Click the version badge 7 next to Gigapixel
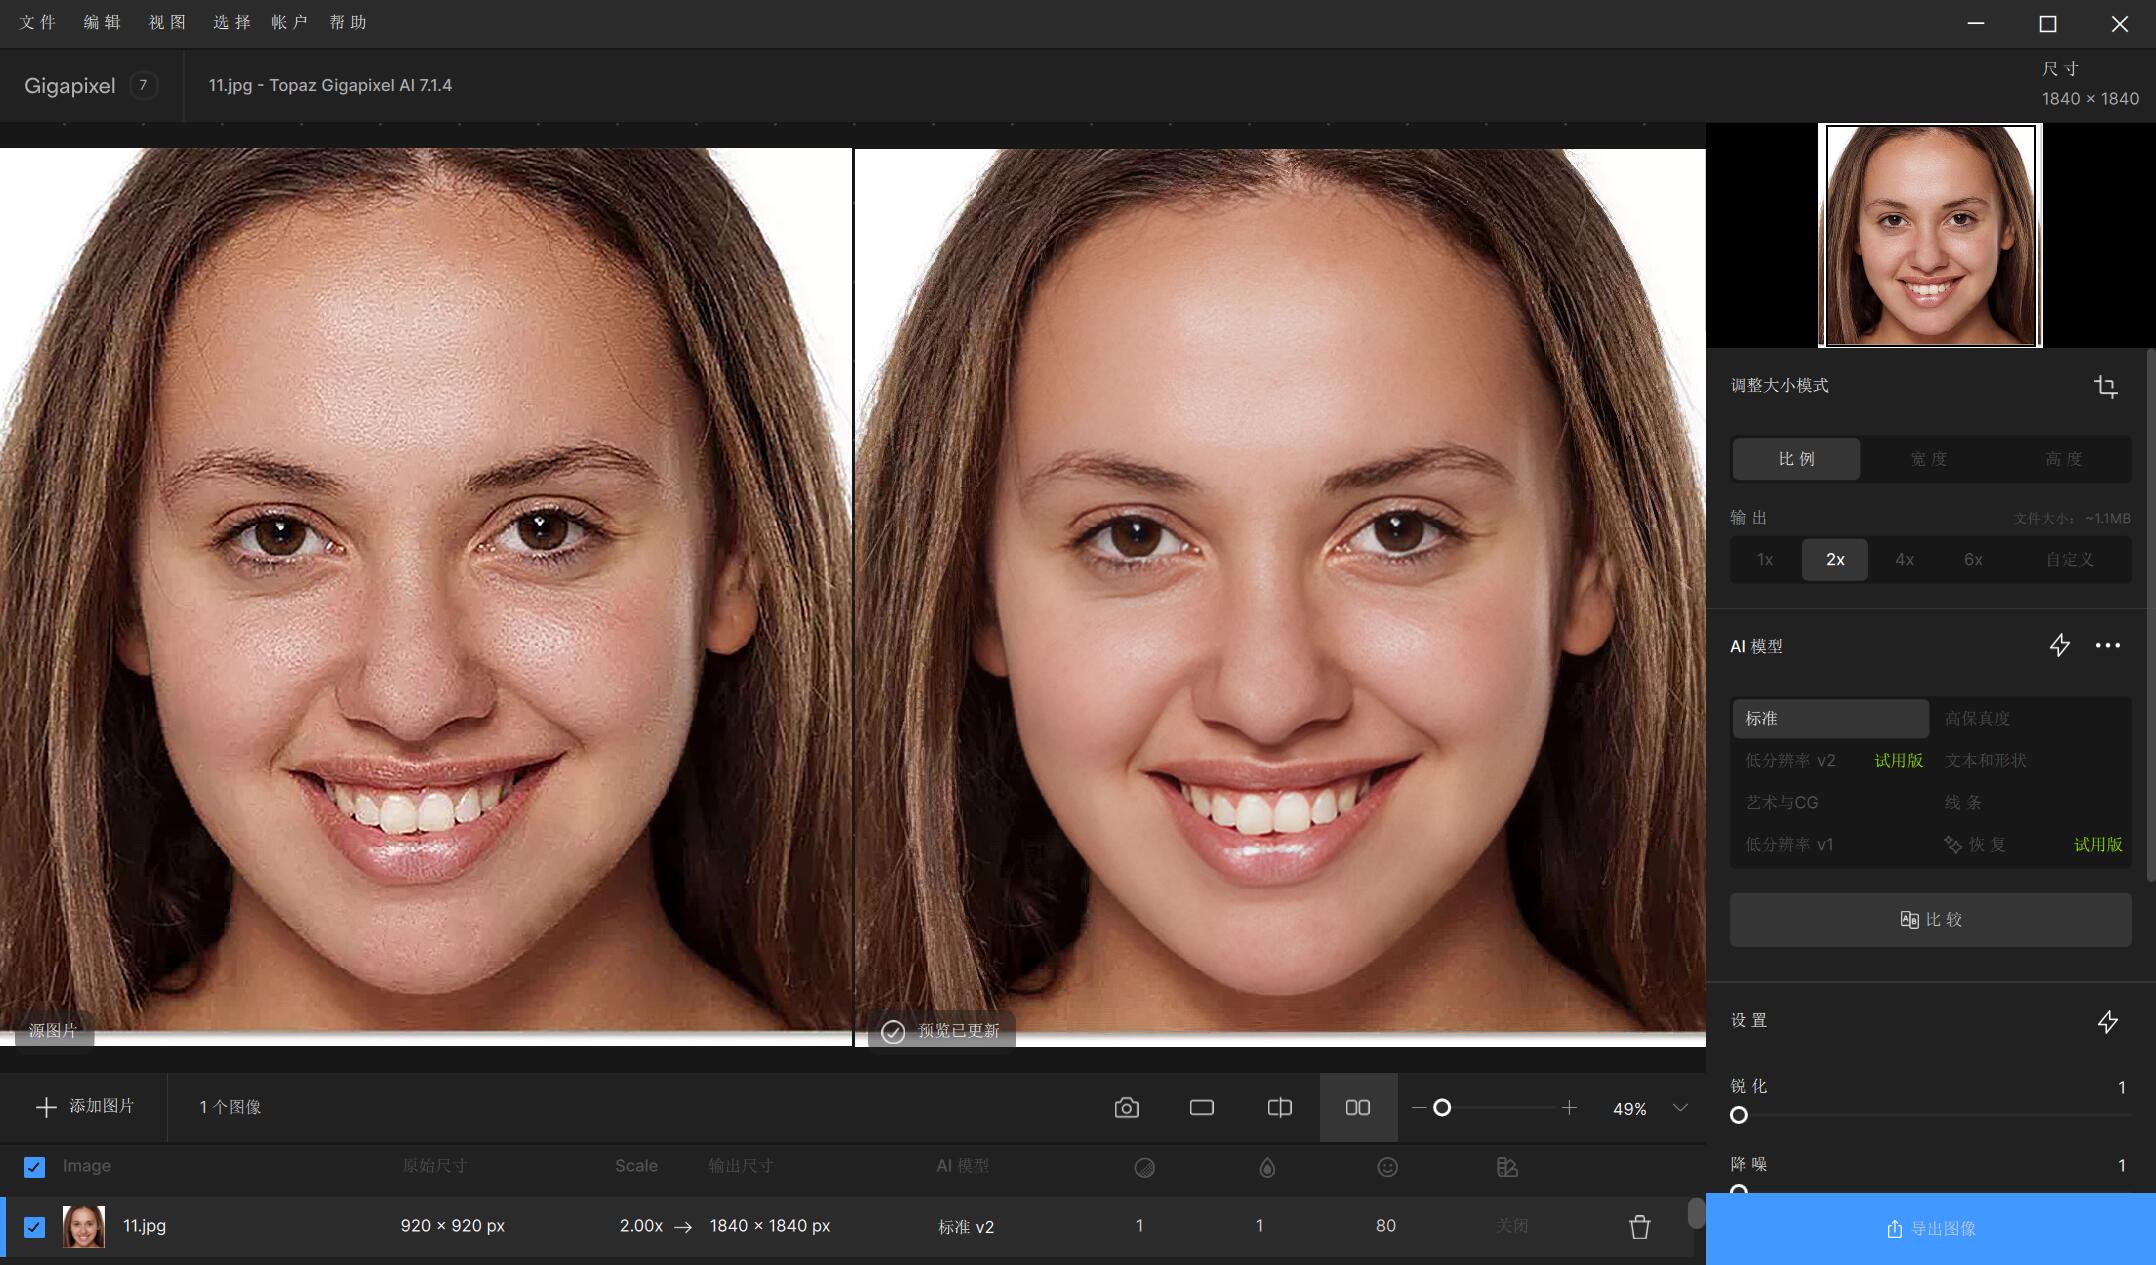Viewport: 2156px width, 1265px height. coord(143,85)
